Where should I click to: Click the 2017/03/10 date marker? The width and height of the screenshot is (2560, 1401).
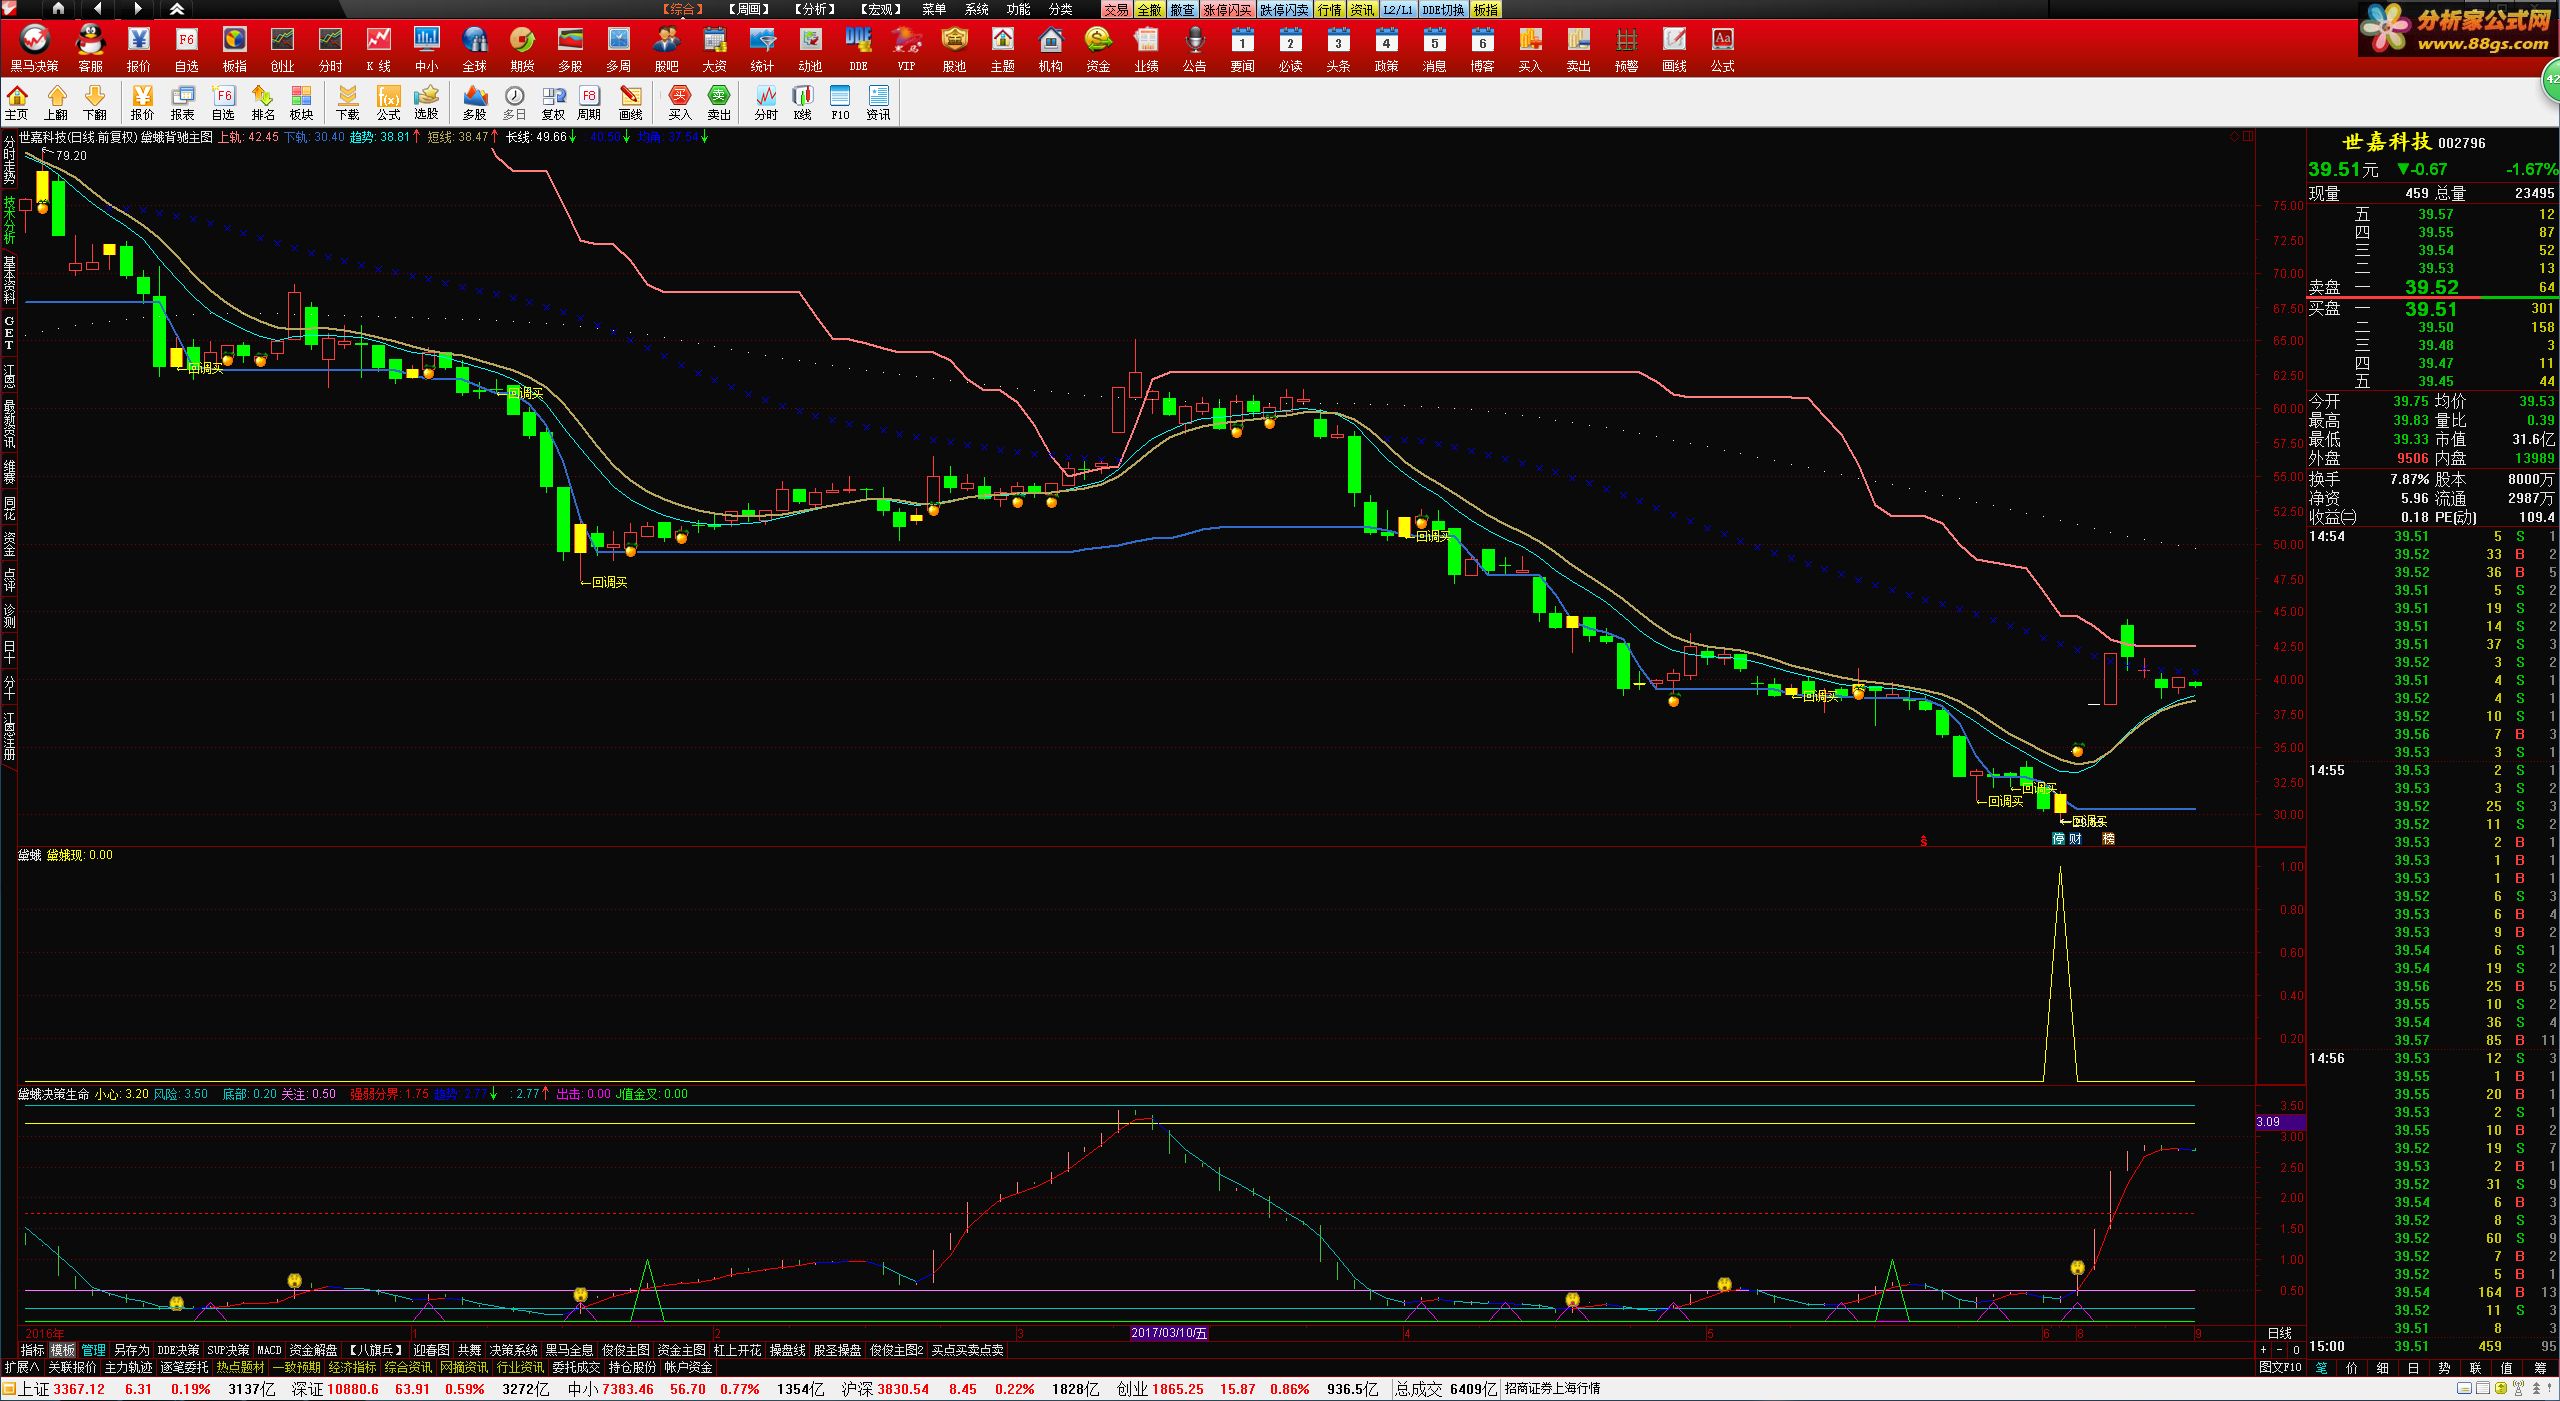pos(1169,1333)
